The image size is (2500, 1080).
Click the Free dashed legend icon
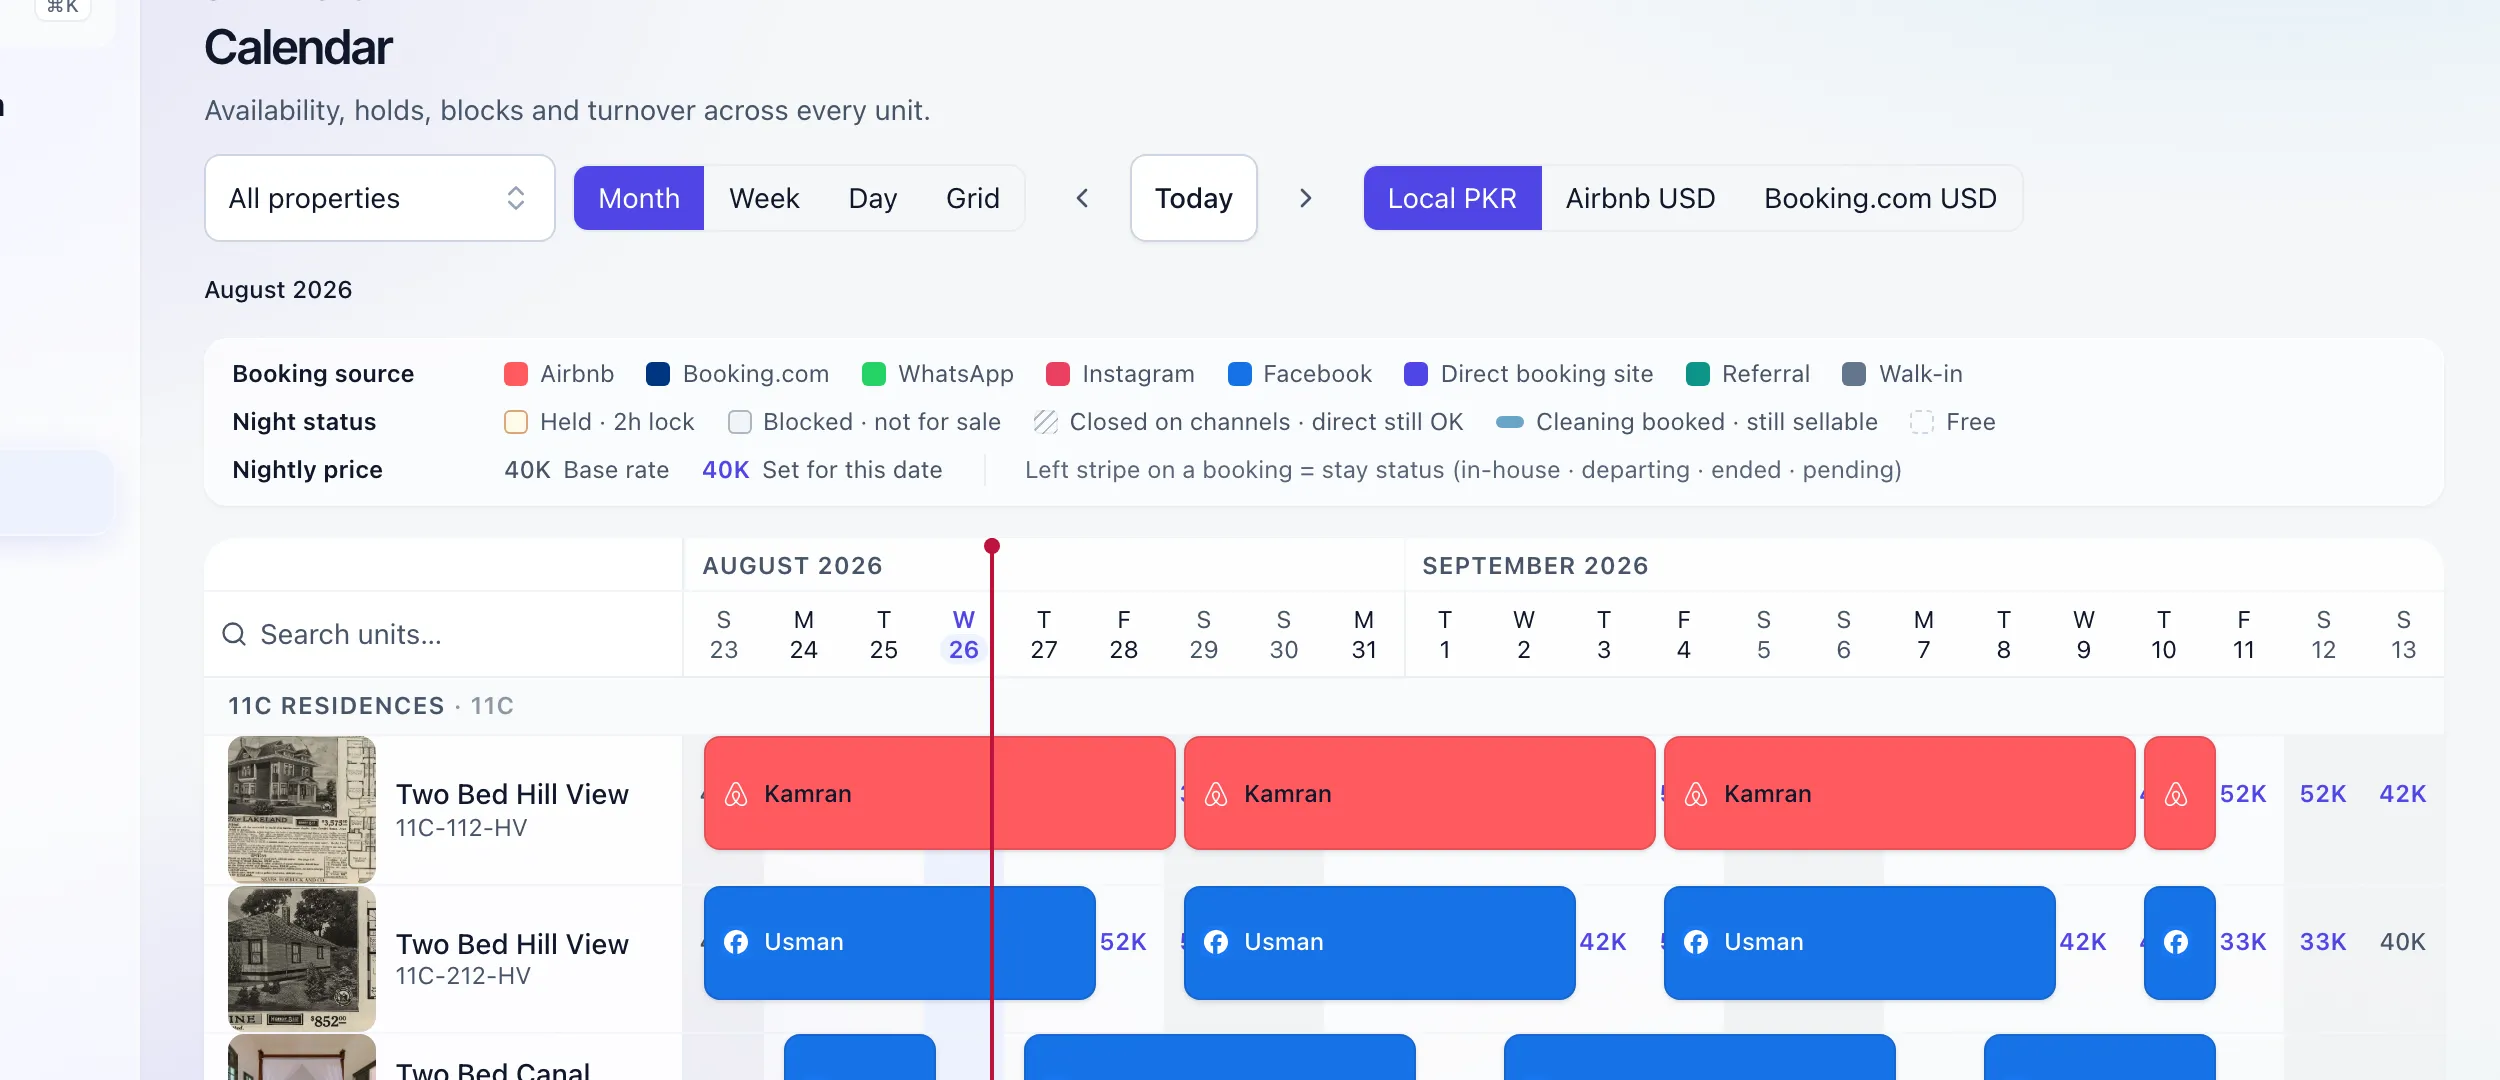click(1921, 422)
